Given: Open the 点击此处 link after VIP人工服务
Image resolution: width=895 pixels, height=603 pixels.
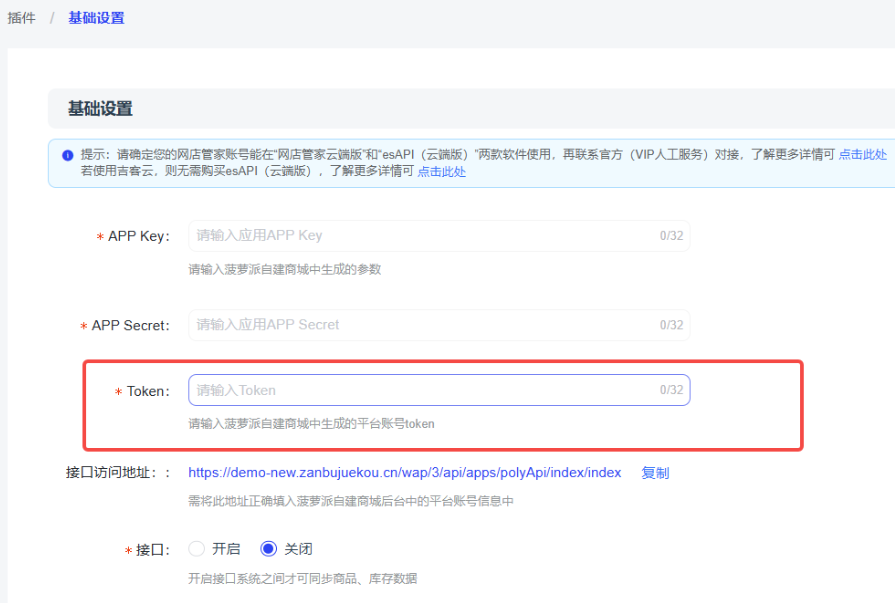Looking at the screenshot, I should click(862, 155).
